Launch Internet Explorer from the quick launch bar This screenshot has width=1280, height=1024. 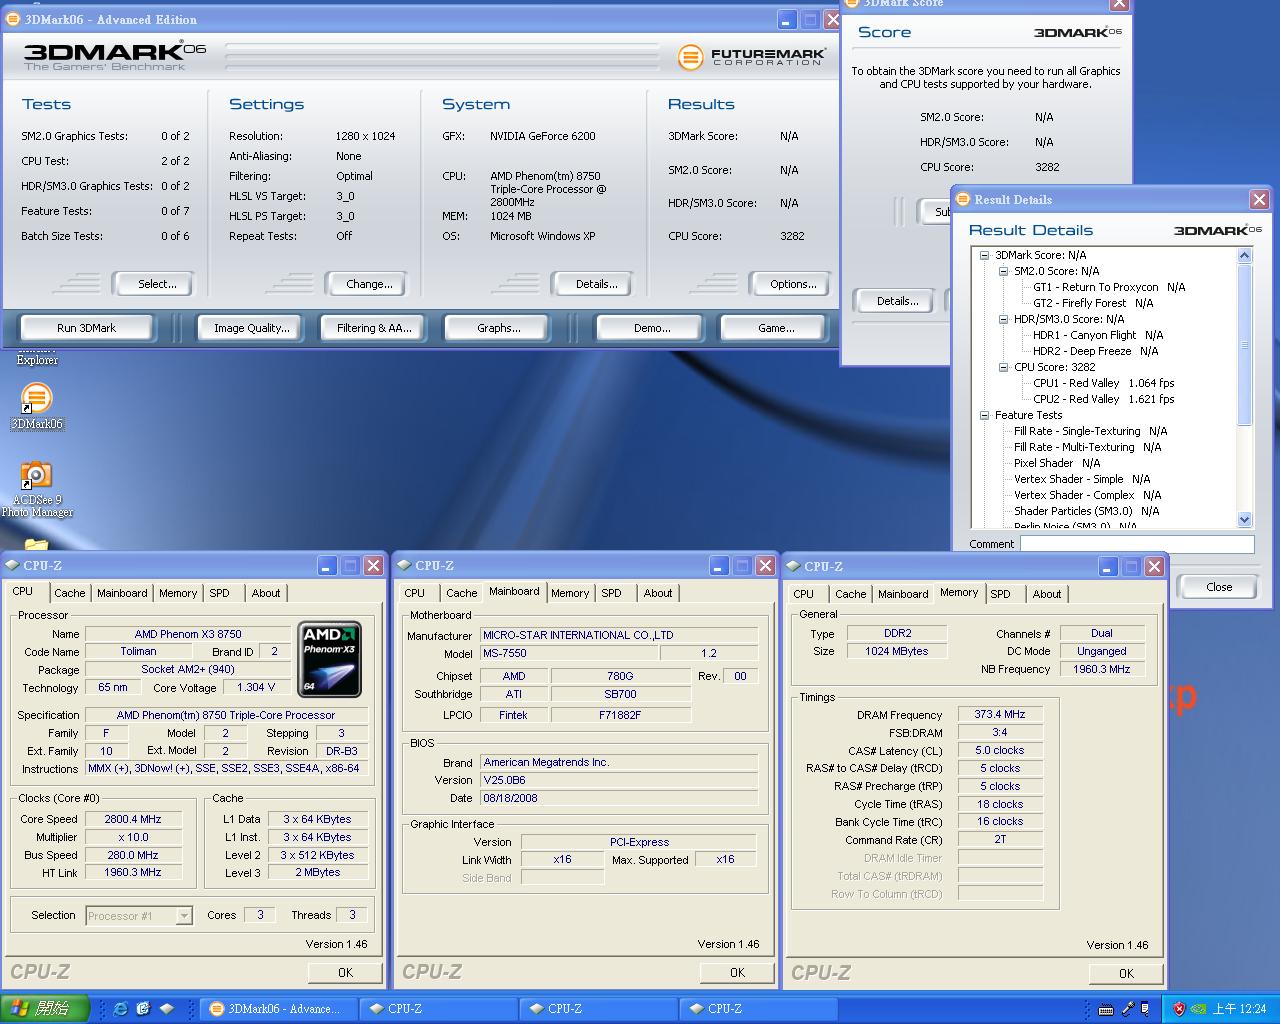pyautogui.click(x=120, y=1009)
